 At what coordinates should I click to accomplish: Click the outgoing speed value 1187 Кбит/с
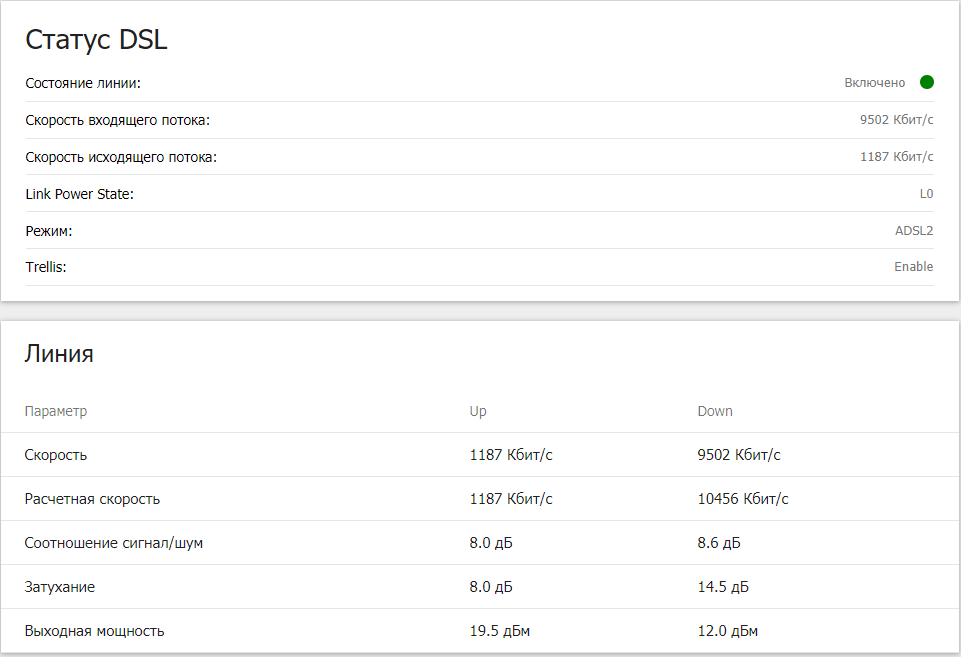click(896, 157)
